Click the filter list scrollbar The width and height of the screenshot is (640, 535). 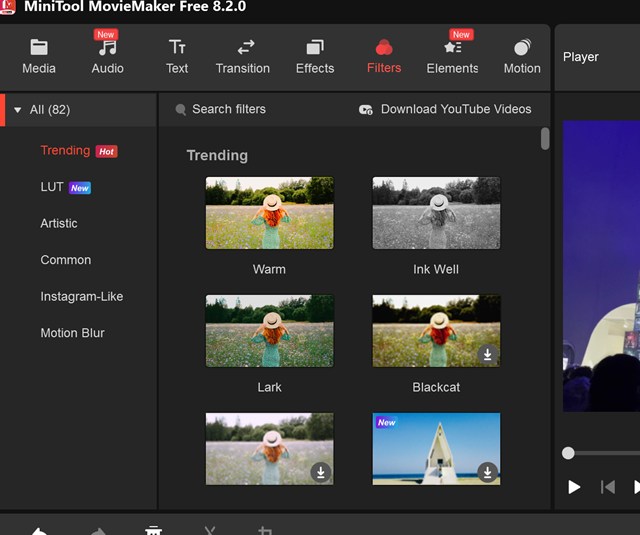(545, 139)
